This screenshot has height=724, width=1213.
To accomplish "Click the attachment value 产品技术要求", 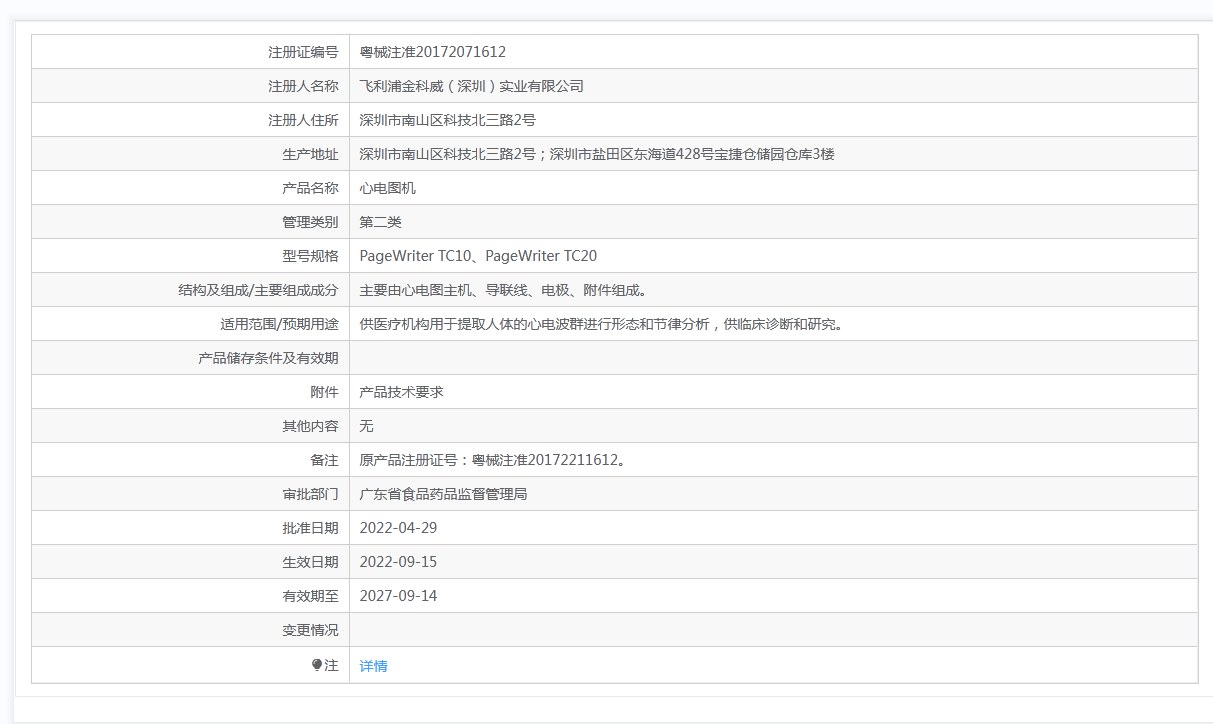I will [x=401, y=392].
